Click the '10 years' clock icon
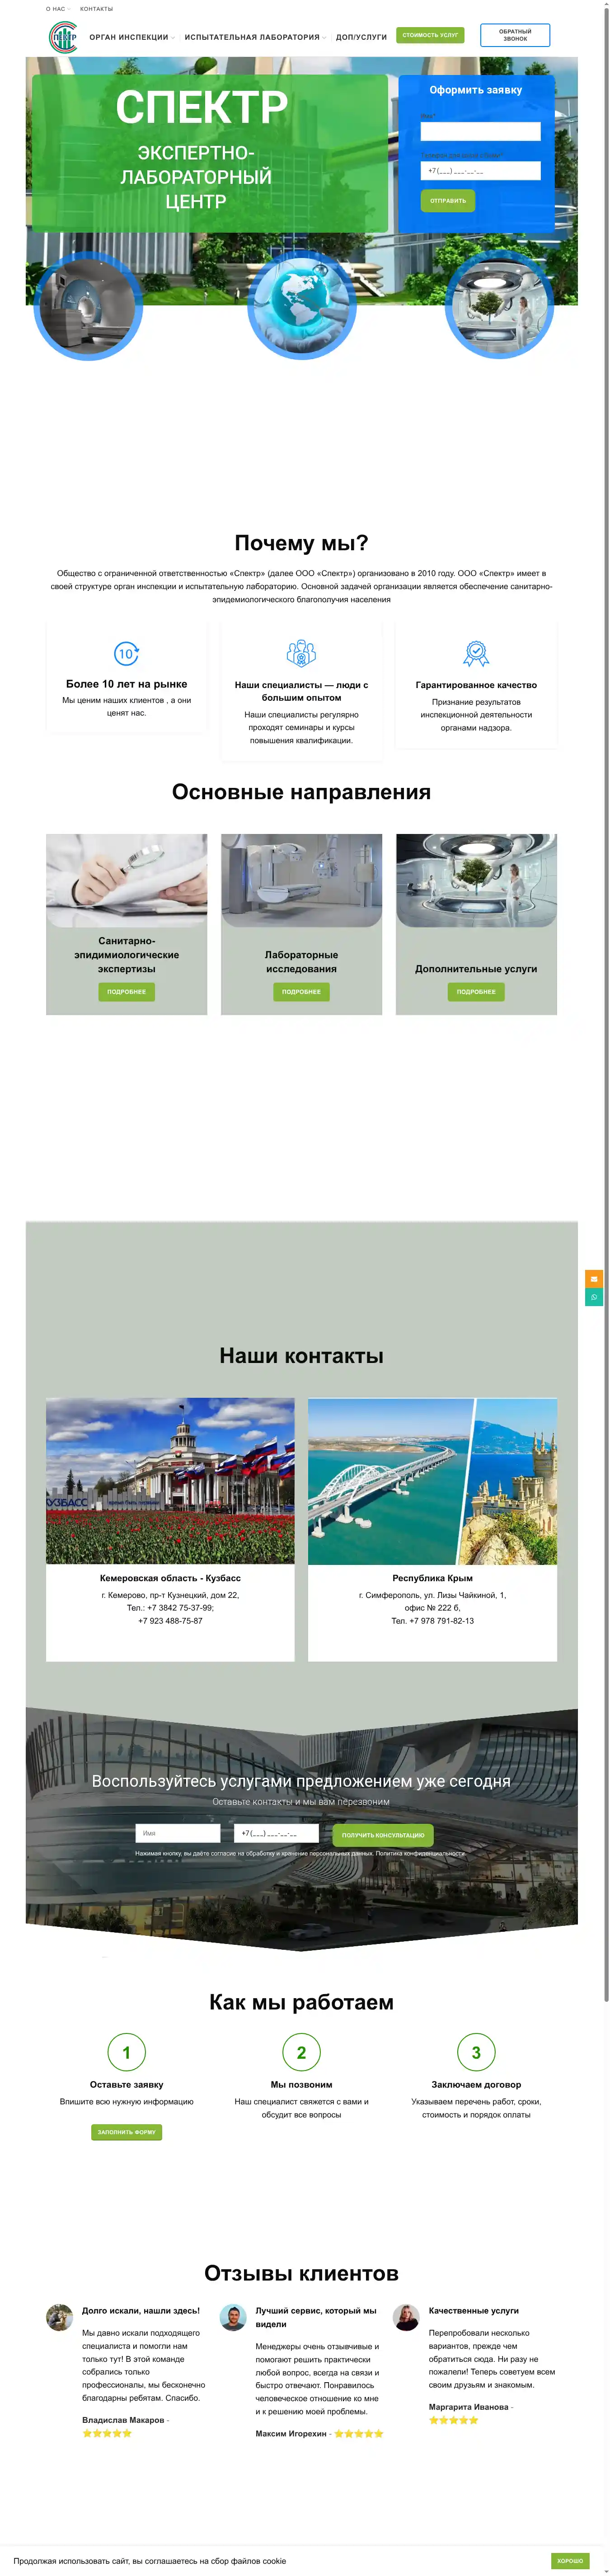Image resolution: width=610 pixels, height=2576 pixels. 126,653
